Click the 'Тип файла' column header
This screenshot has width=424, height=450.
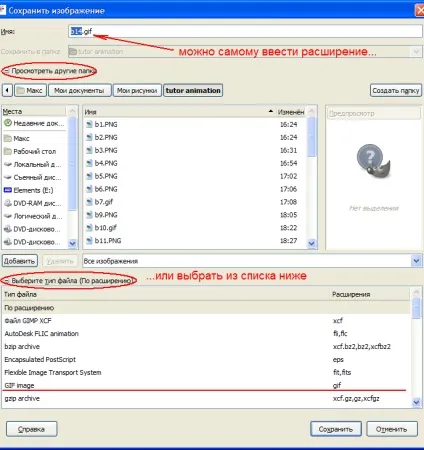166,294
